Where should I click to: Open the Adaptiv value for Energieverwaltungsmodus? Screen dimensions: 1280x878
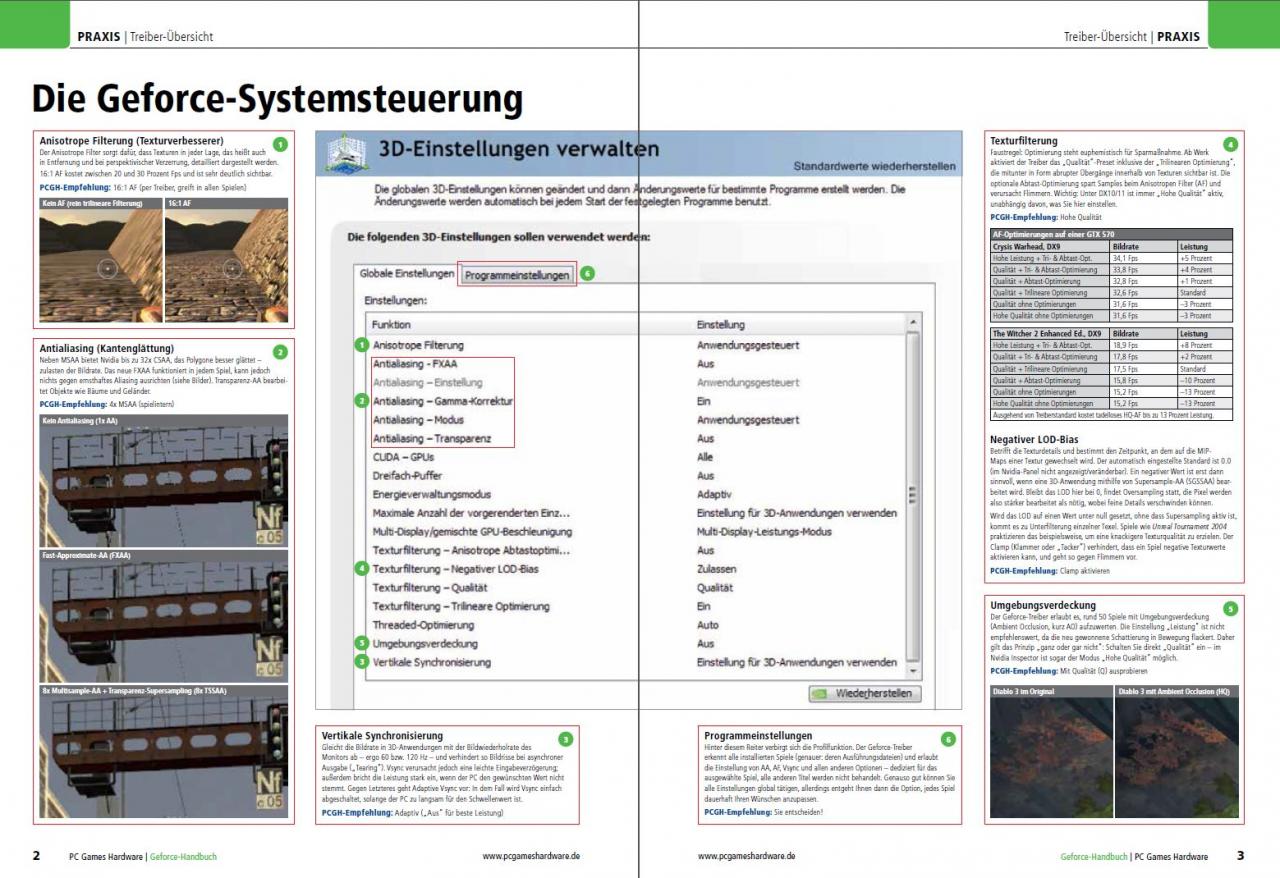(x=714, y=495)
